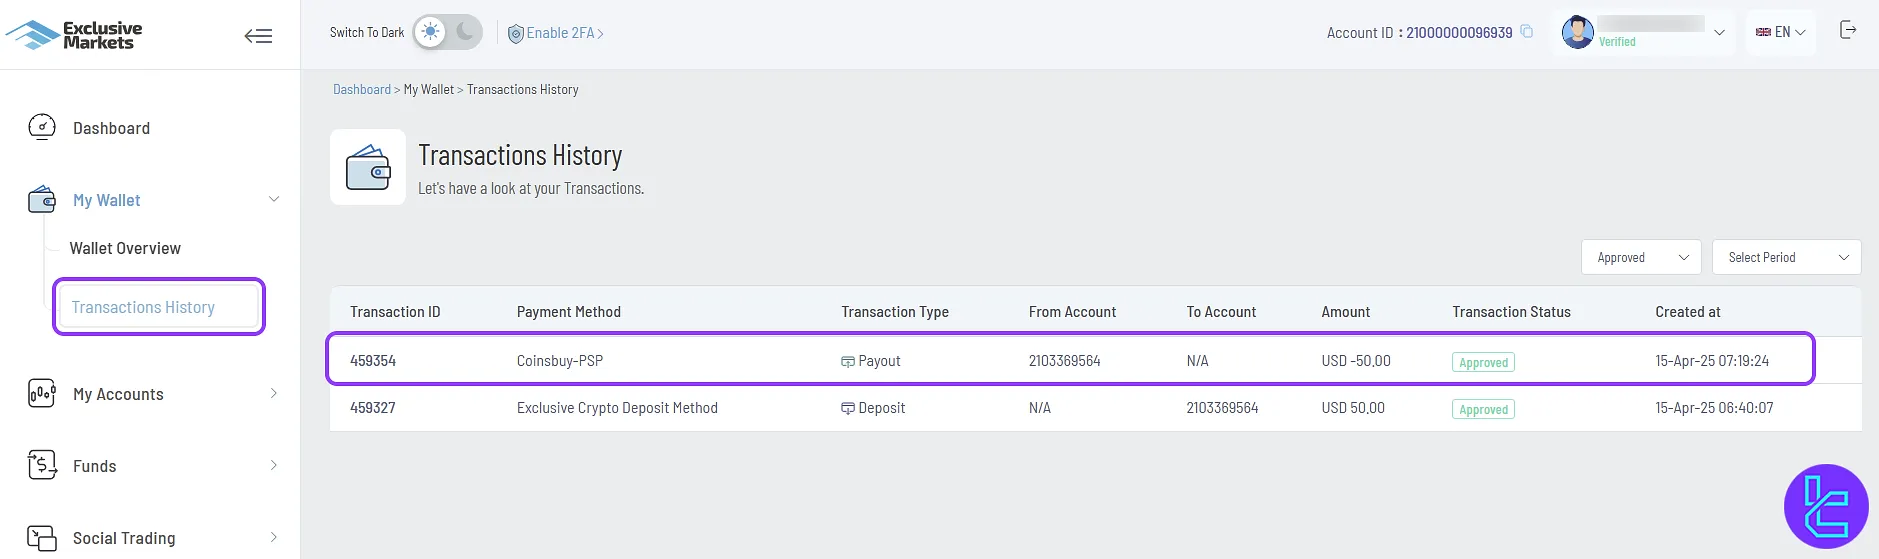Click the Social Trading icon
Image resolution: width=1879 pixels, height=559 pixels.
click(42, 538)
